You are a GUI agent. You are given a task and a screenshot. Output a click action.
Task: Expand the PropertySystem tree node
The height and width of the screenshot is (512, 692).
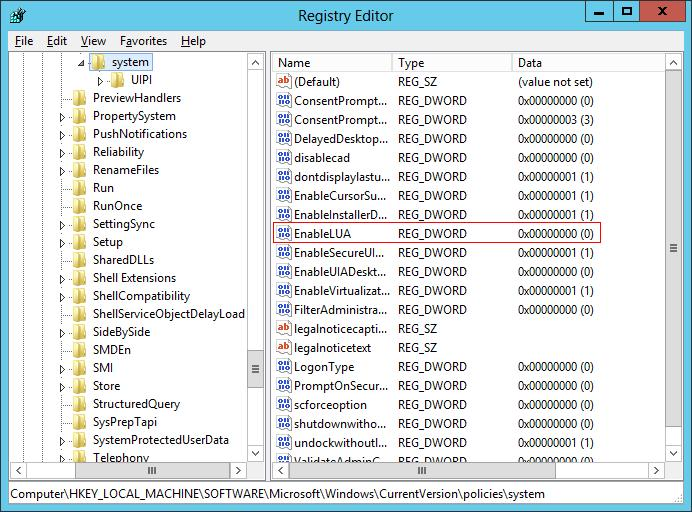62,117
